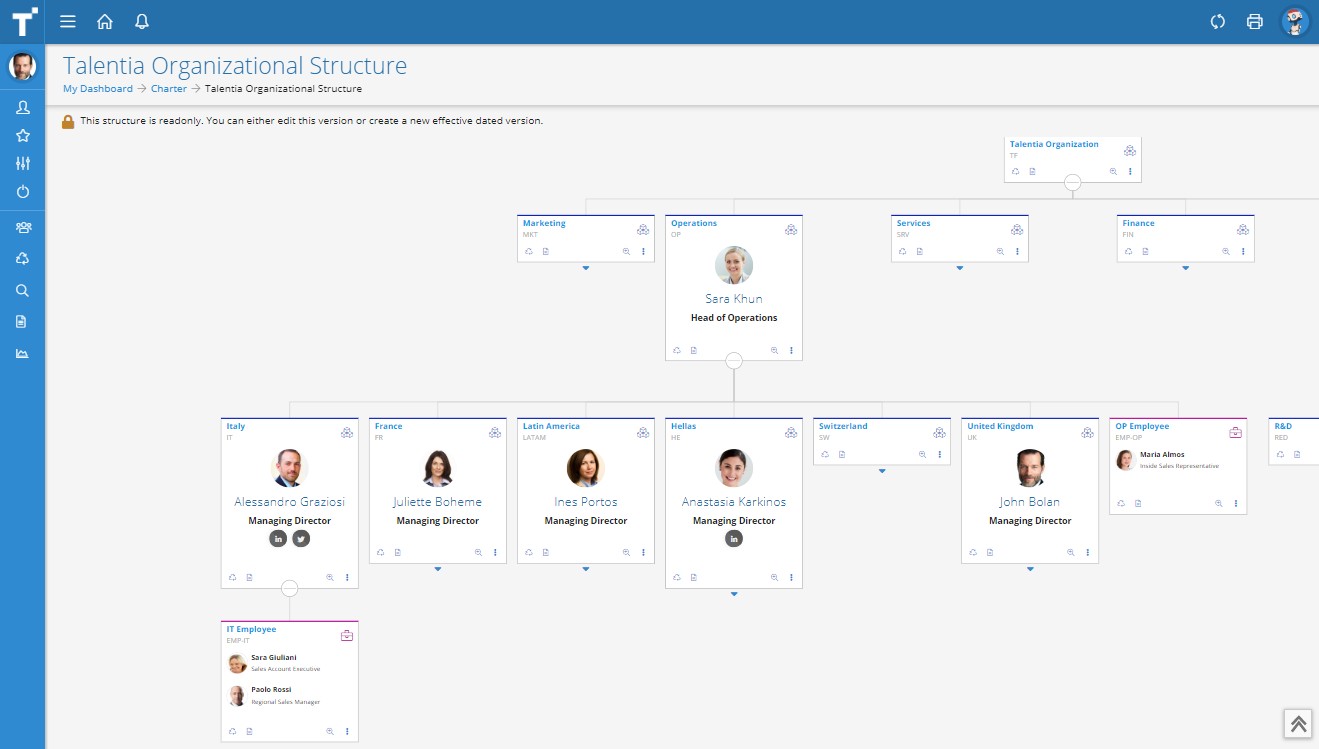Follow the My Dashboard breadcrumb link

pos(98,89)
